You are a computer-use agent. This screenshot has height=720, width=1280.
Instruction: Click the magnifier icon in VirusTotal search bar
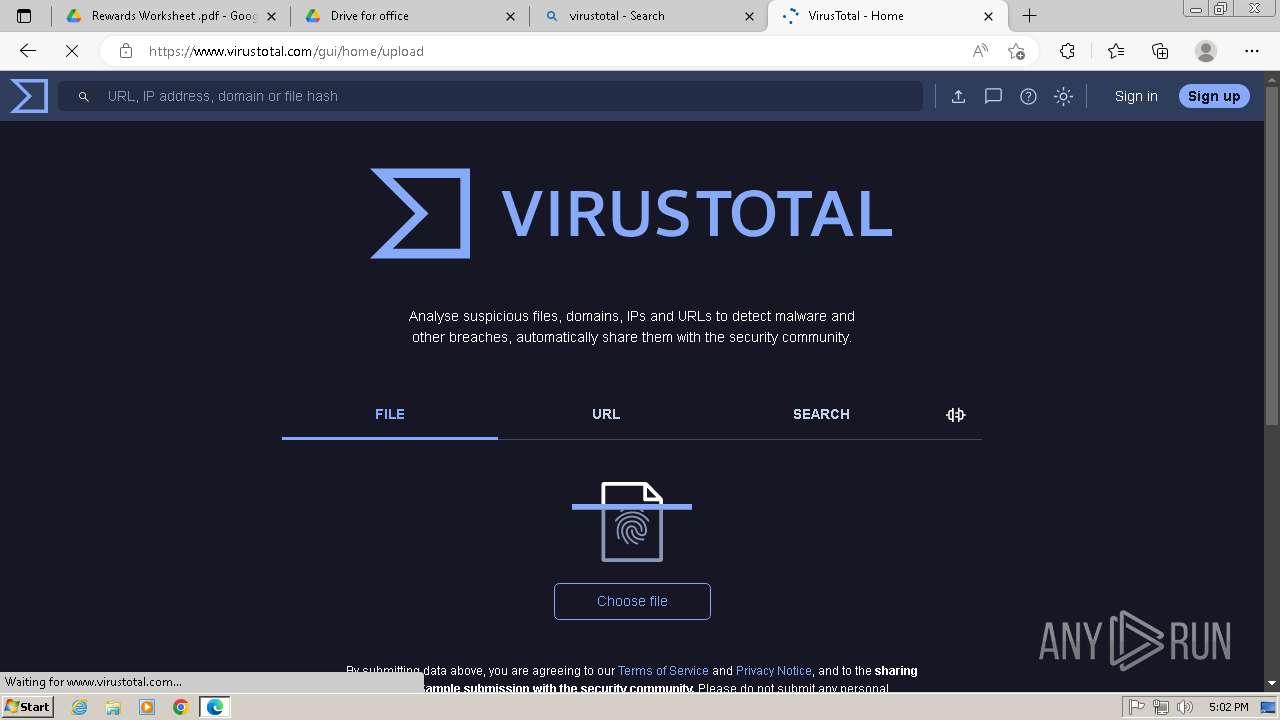(x=84, y=96)
